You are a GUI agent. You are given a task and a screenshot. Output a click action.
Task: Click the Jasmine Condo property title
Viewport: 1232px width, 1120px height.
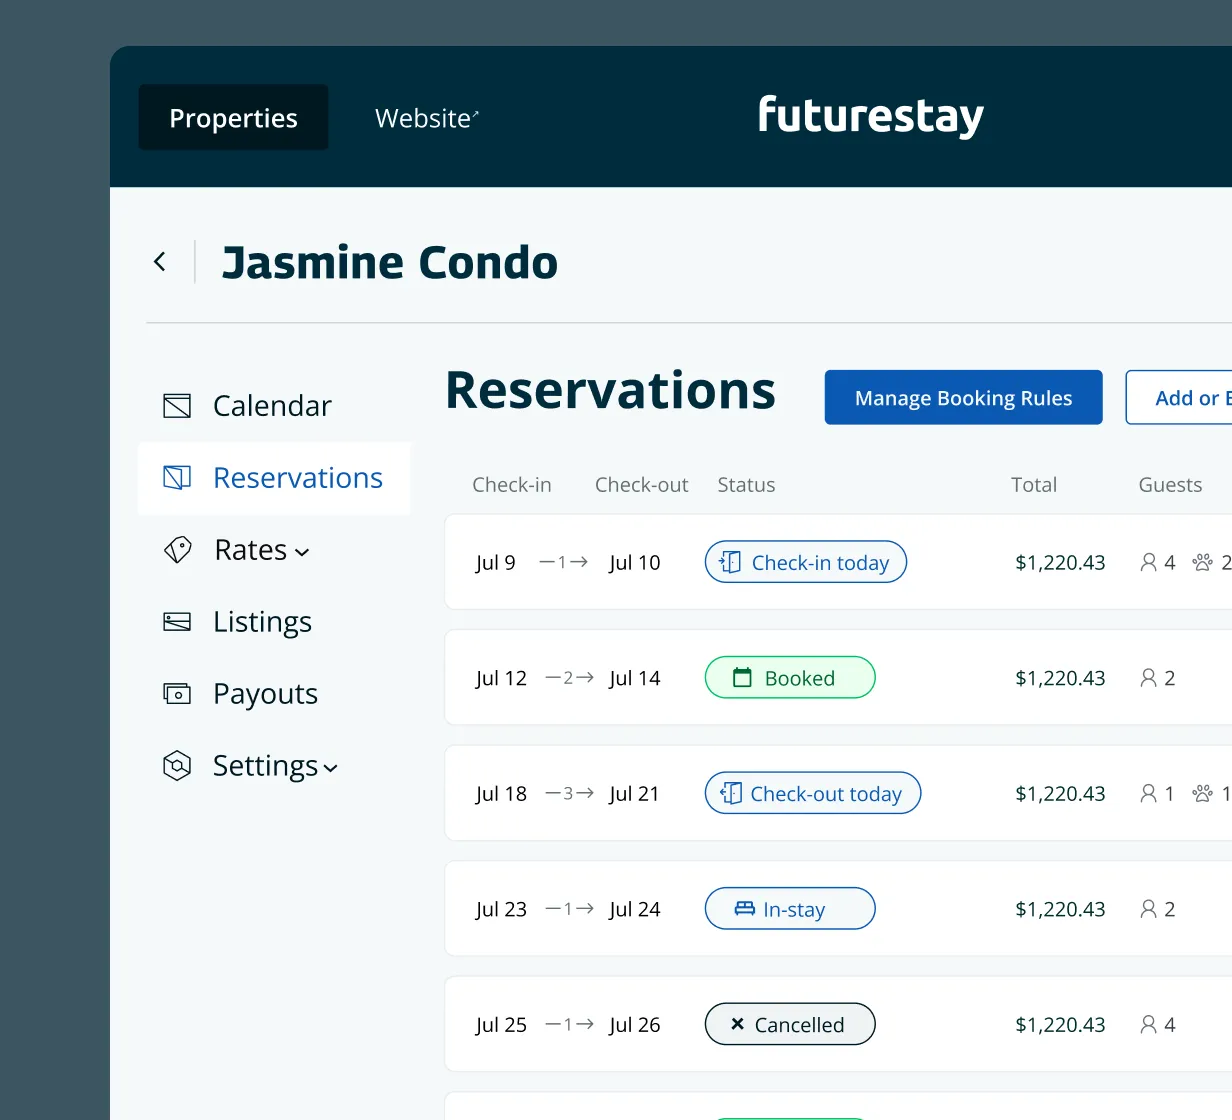(390, 262)
